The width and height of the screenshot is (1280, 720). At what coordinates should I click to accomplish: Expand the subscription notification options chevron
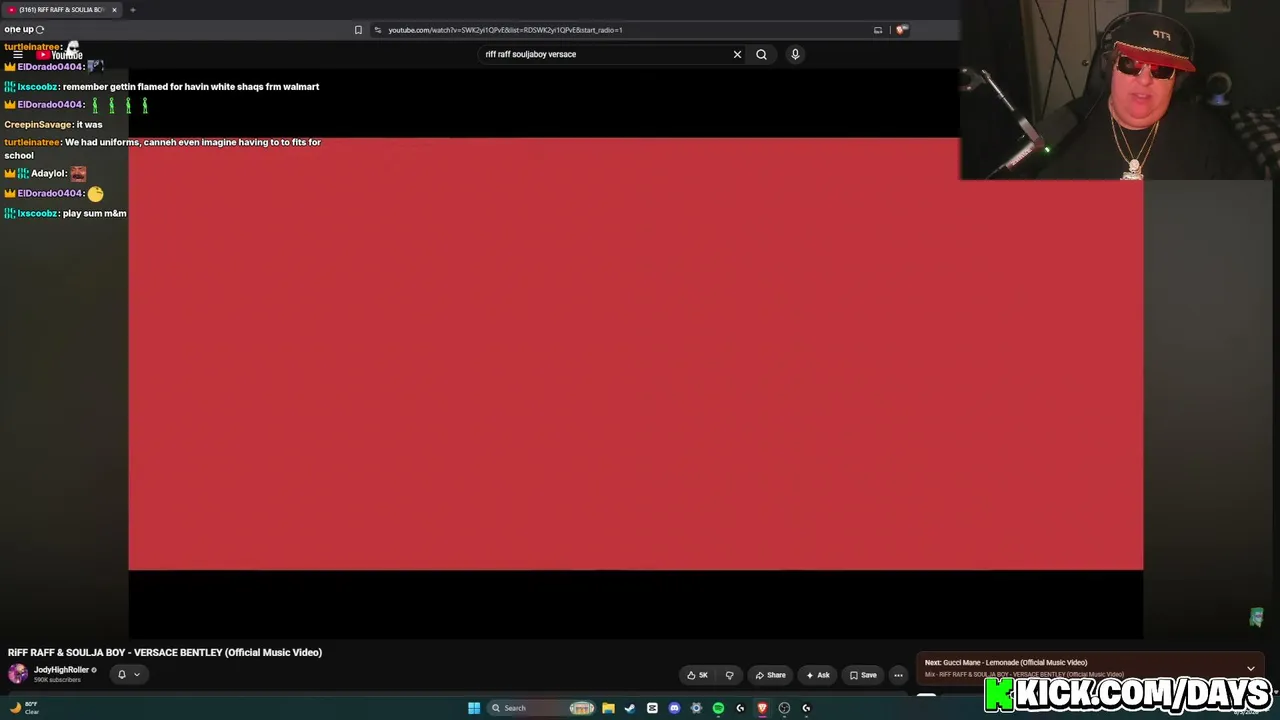137,674
